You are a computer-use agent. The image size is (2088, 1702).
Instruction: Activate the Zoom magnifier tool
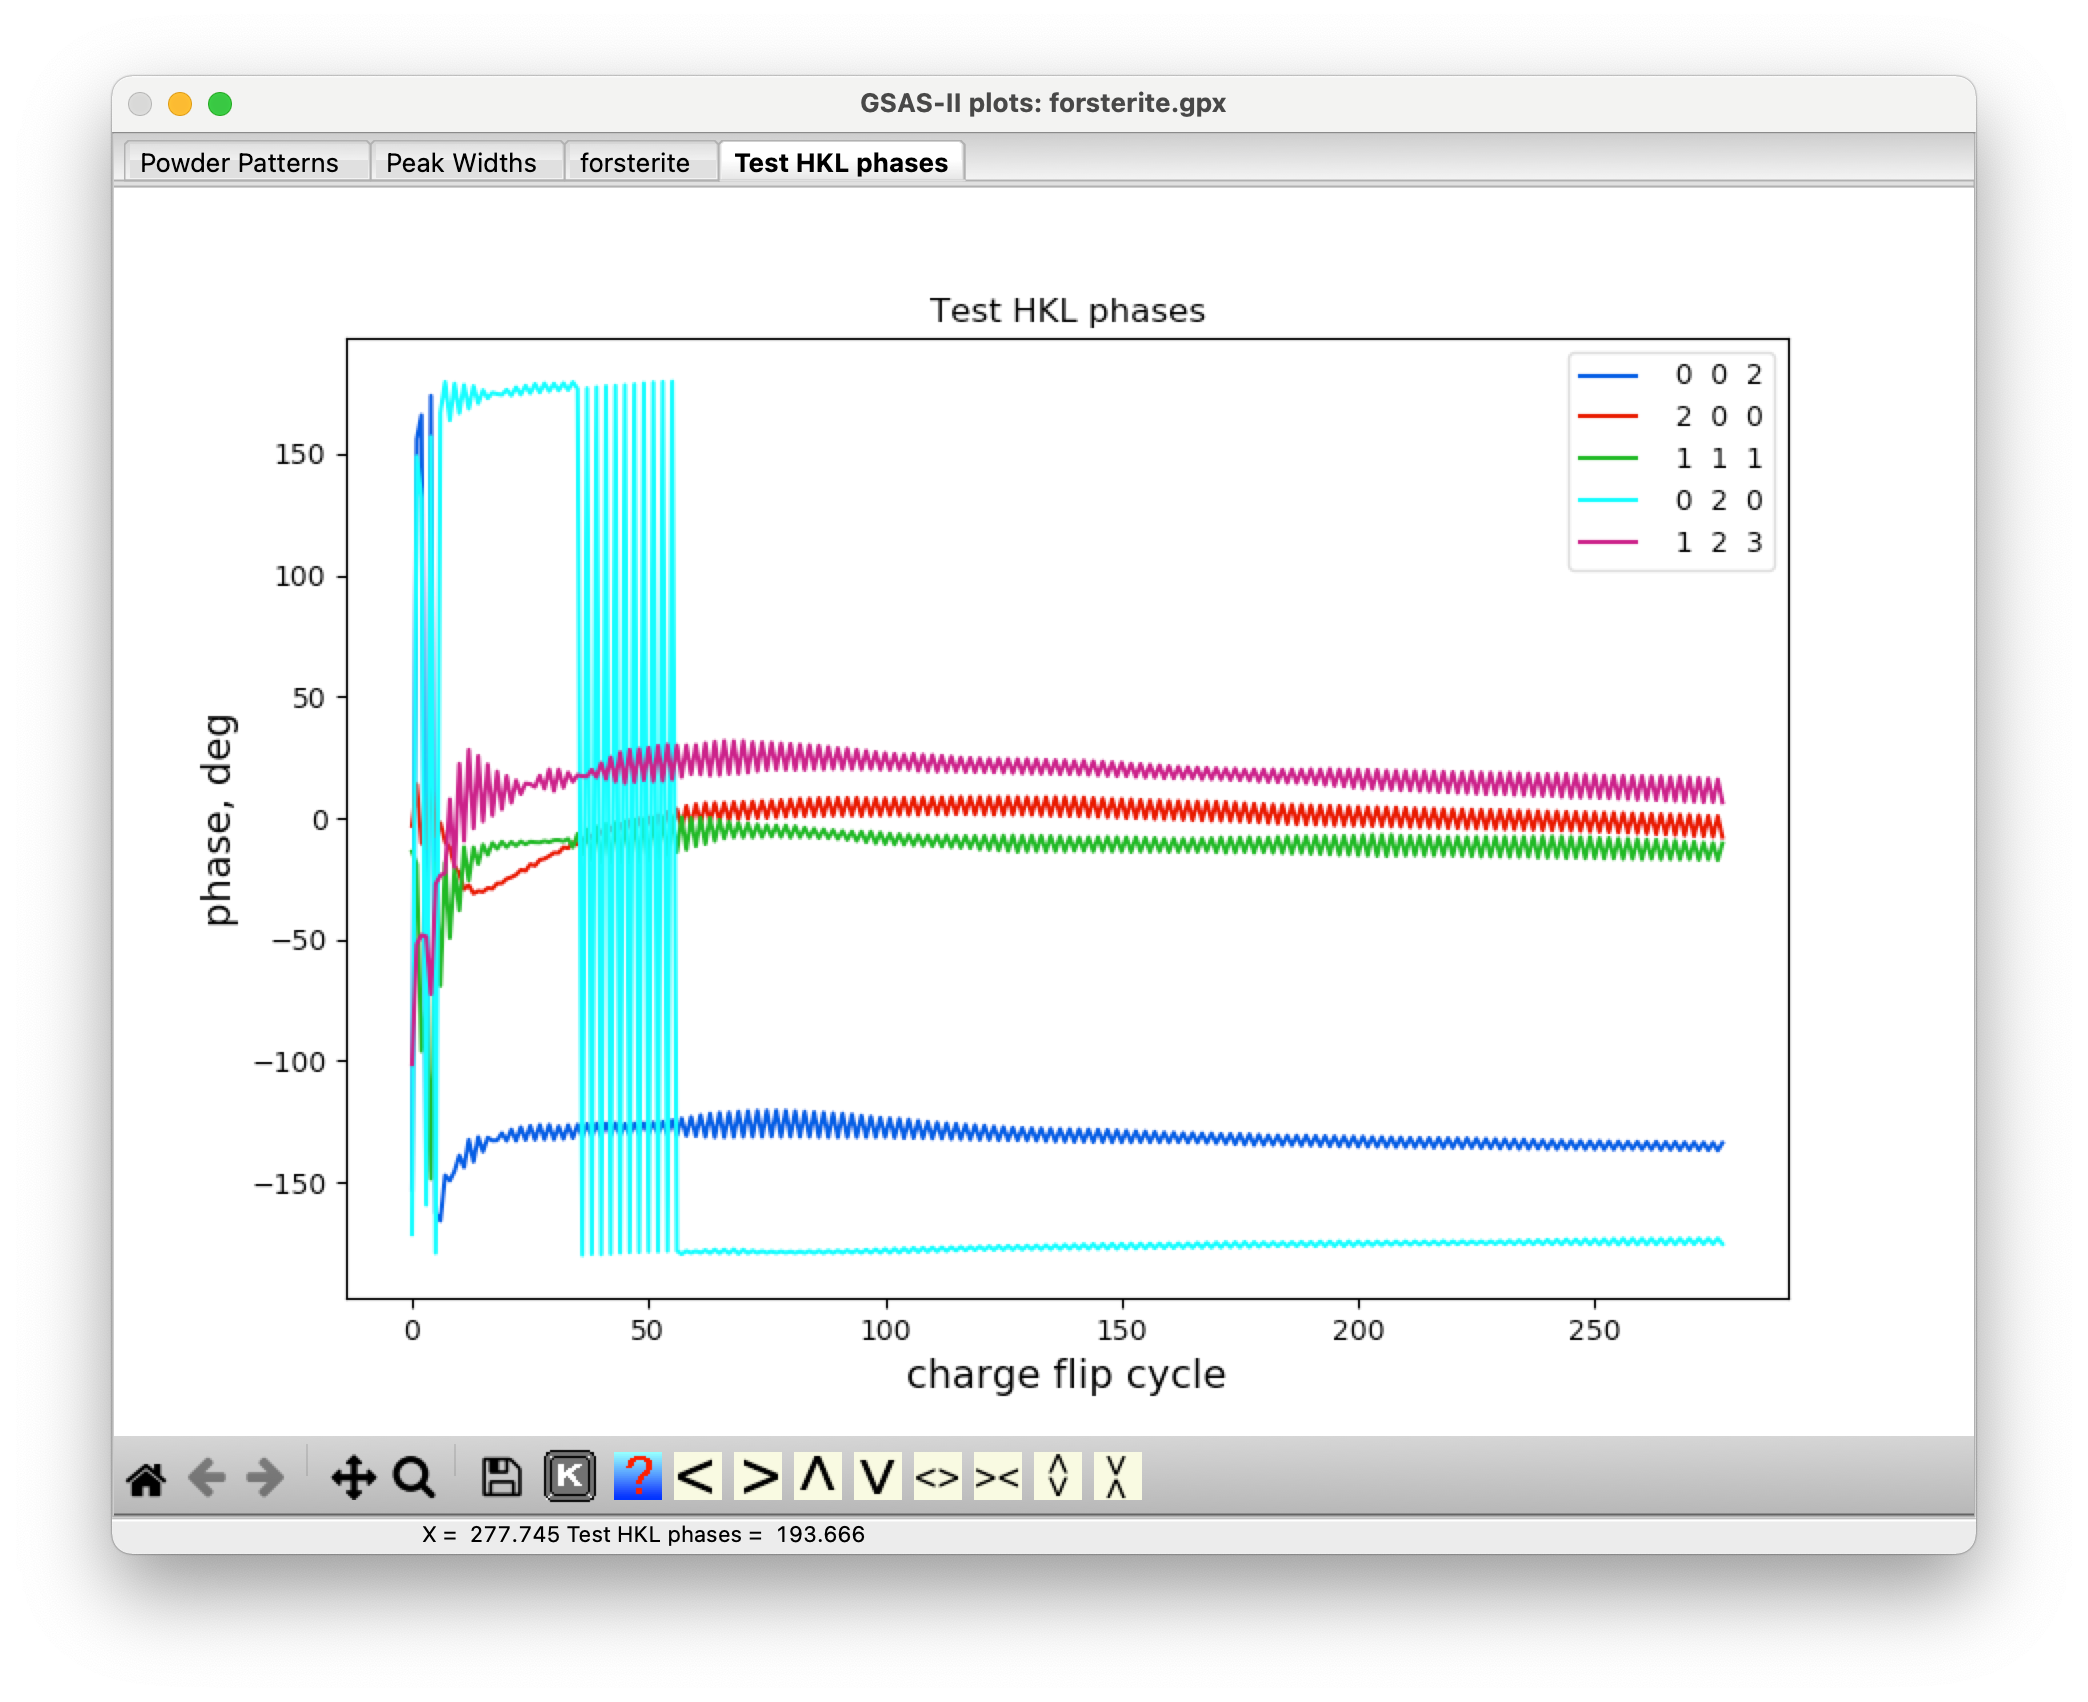click(414, 1477)
